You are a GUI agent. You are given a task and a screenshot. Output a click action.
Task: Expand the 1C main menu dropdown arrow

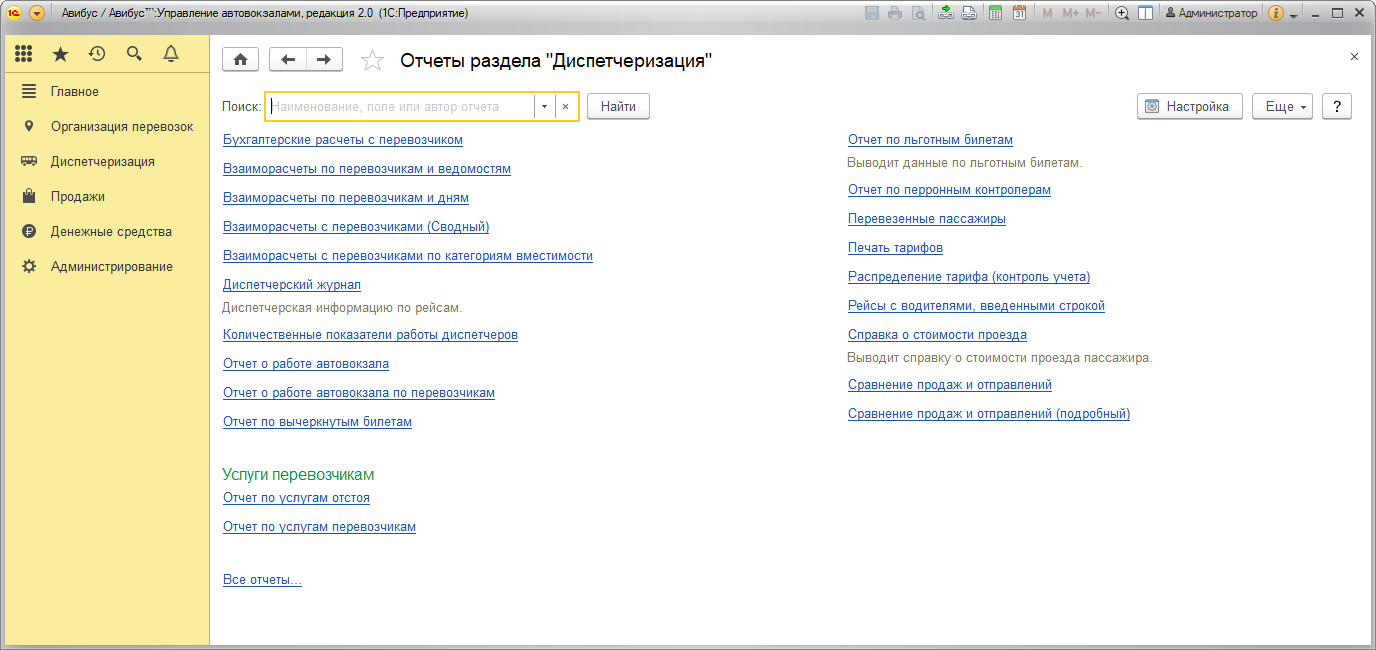pyautogui.click(x=37, y=13)
